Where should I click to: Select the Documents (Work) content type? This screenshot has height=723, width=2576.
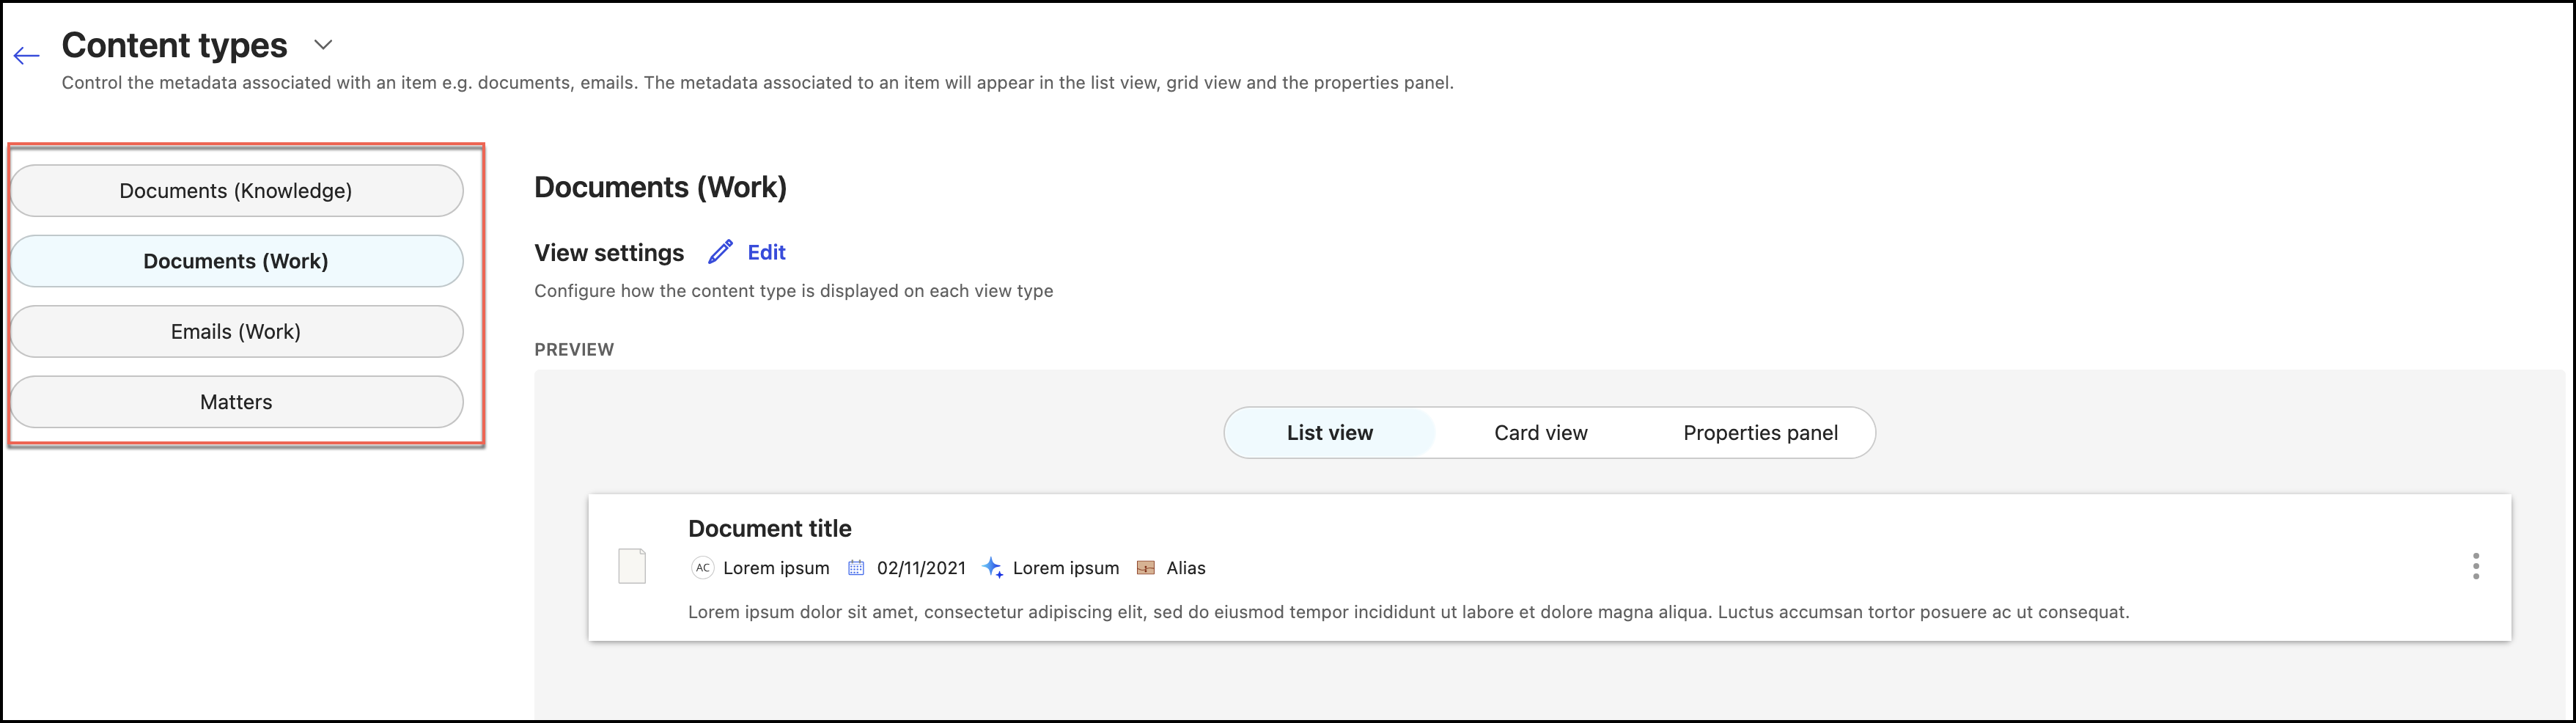click(x=236, y=261)
